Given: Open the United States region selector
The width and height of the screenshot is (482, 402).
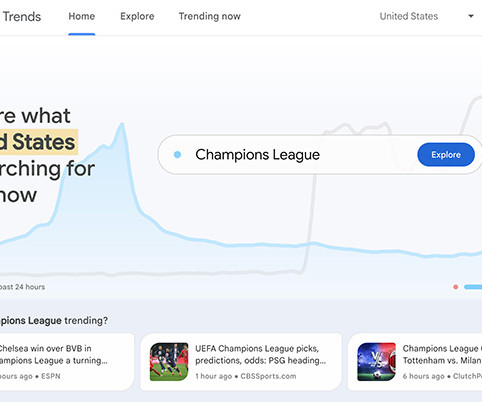Looking at the screenshot, I should coord(409,16).
